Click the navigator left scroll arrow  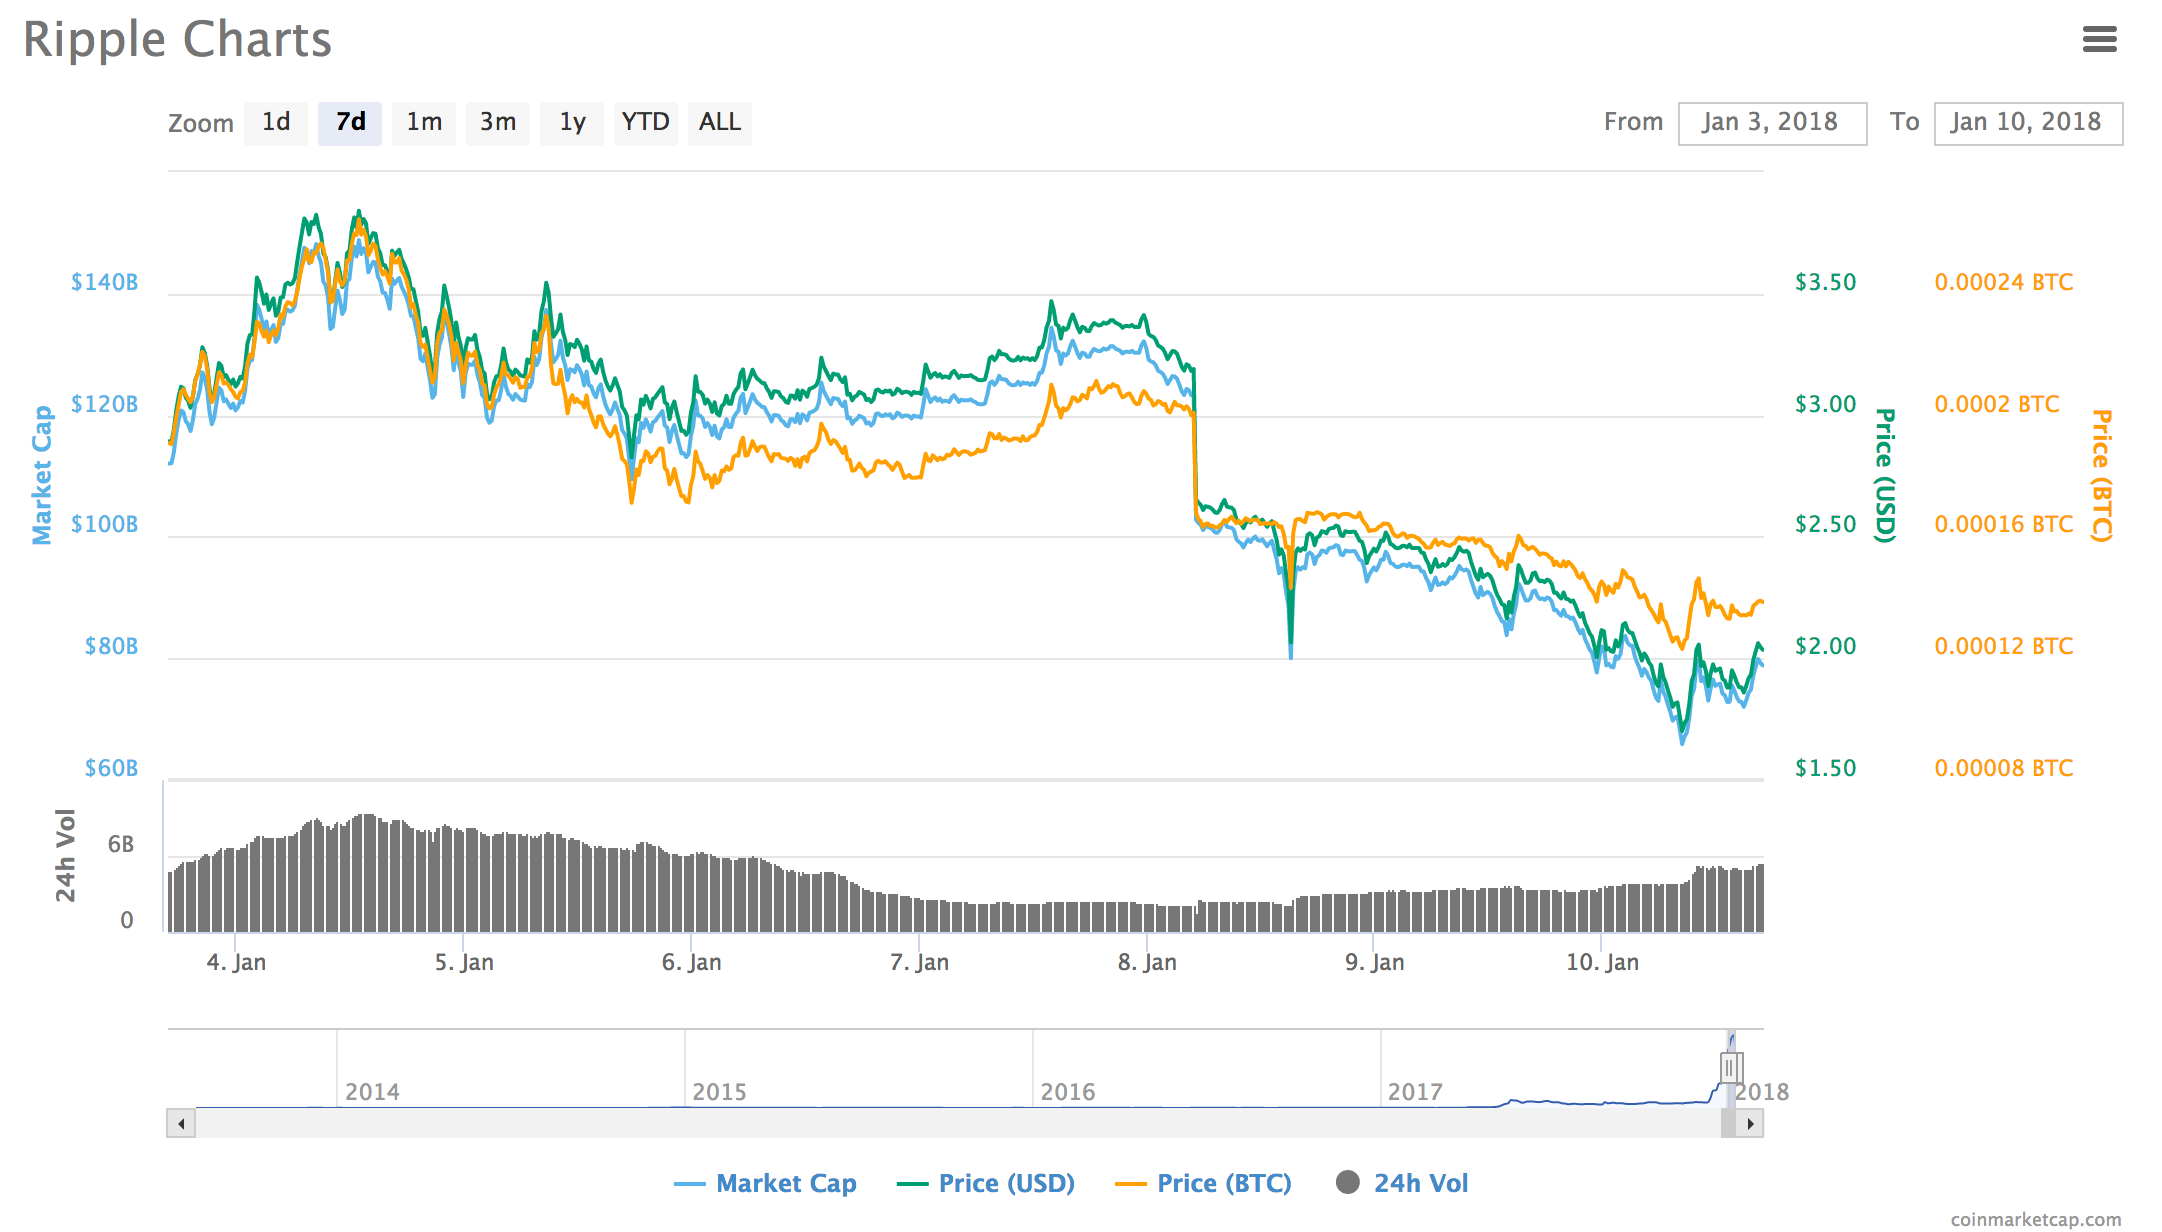click(x=181, y=1124)
